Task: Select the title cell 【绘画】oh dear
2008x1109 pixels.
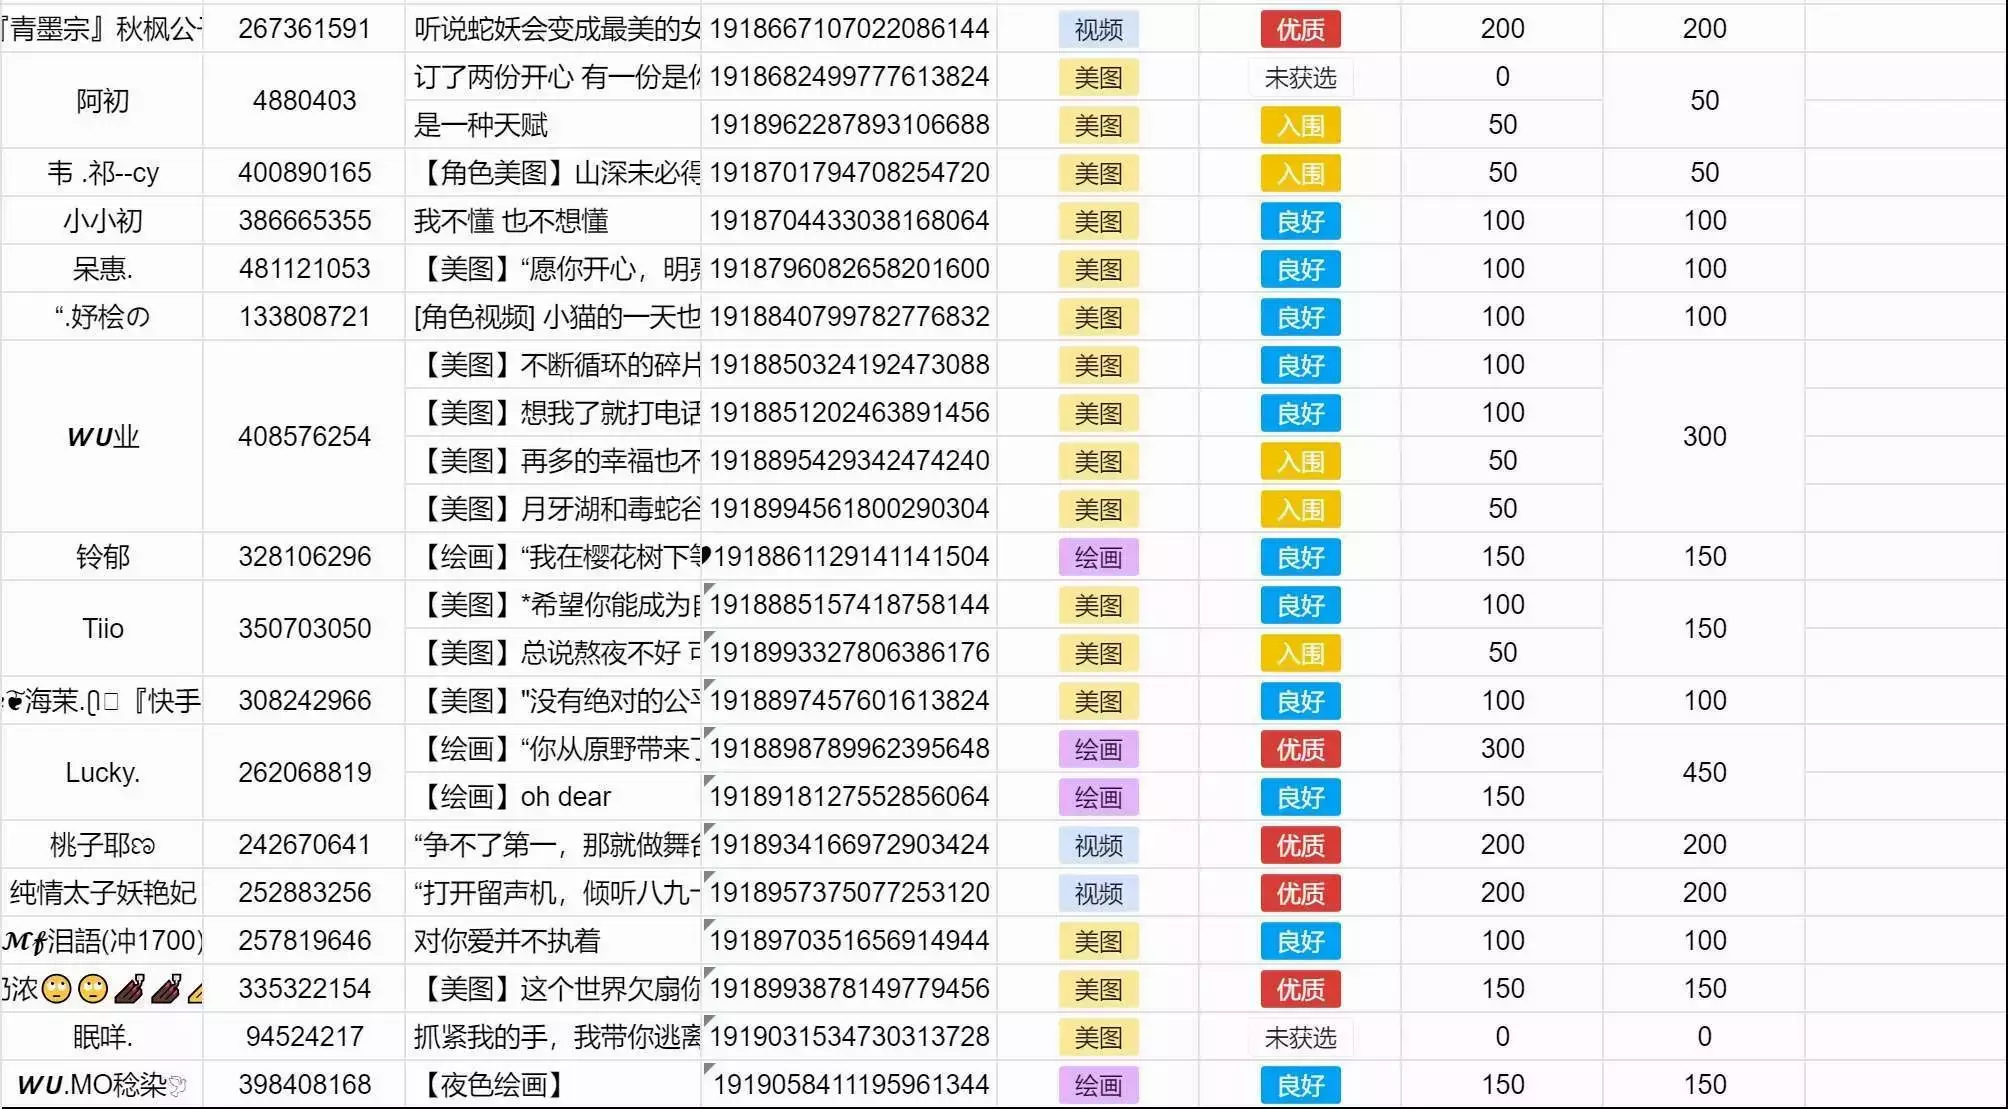Action: (552, 797)
